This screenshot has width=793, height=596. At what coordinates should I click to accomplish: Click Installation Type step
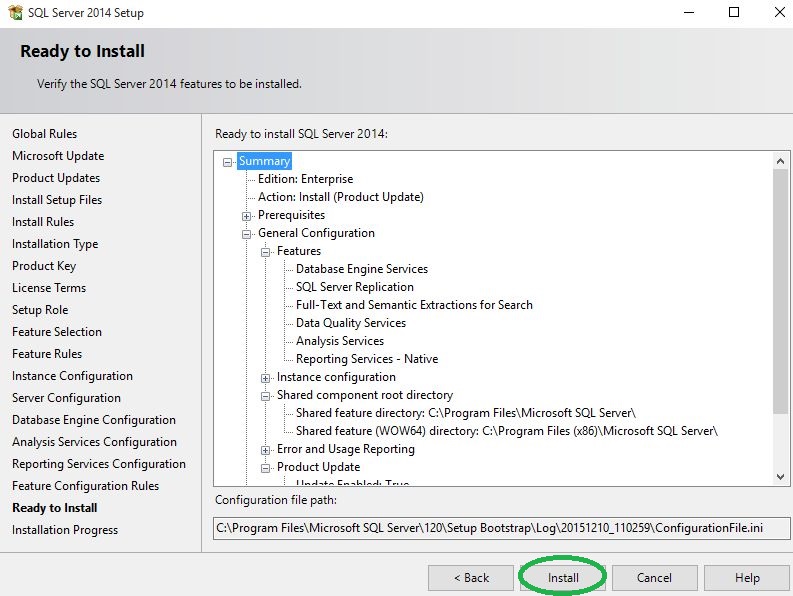click(x=55, y=244)
